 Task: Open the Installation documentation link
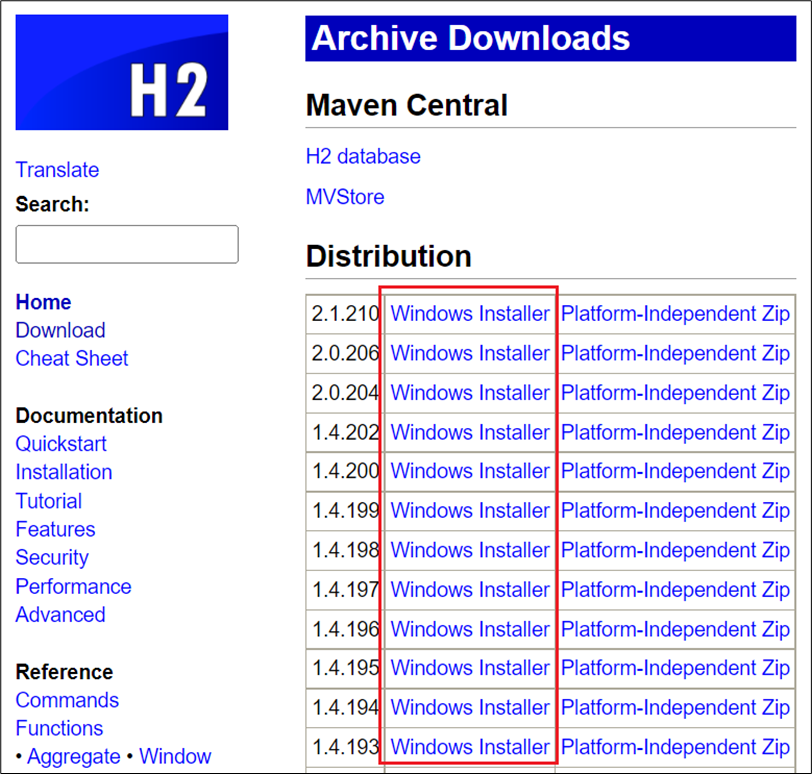[64, 472]
